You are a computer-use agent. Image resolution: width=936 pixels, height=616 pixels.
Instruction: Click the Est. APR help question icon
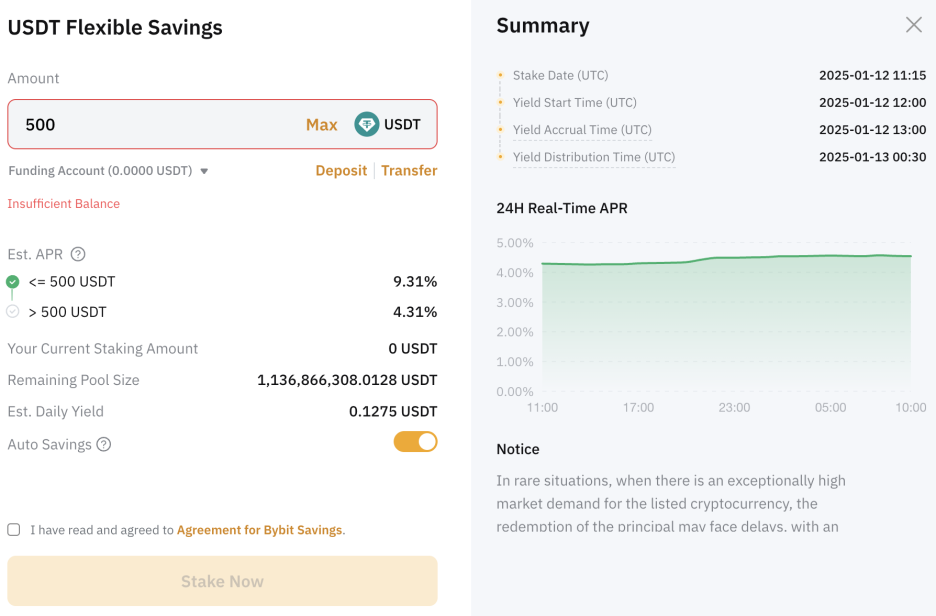point(78,254)
